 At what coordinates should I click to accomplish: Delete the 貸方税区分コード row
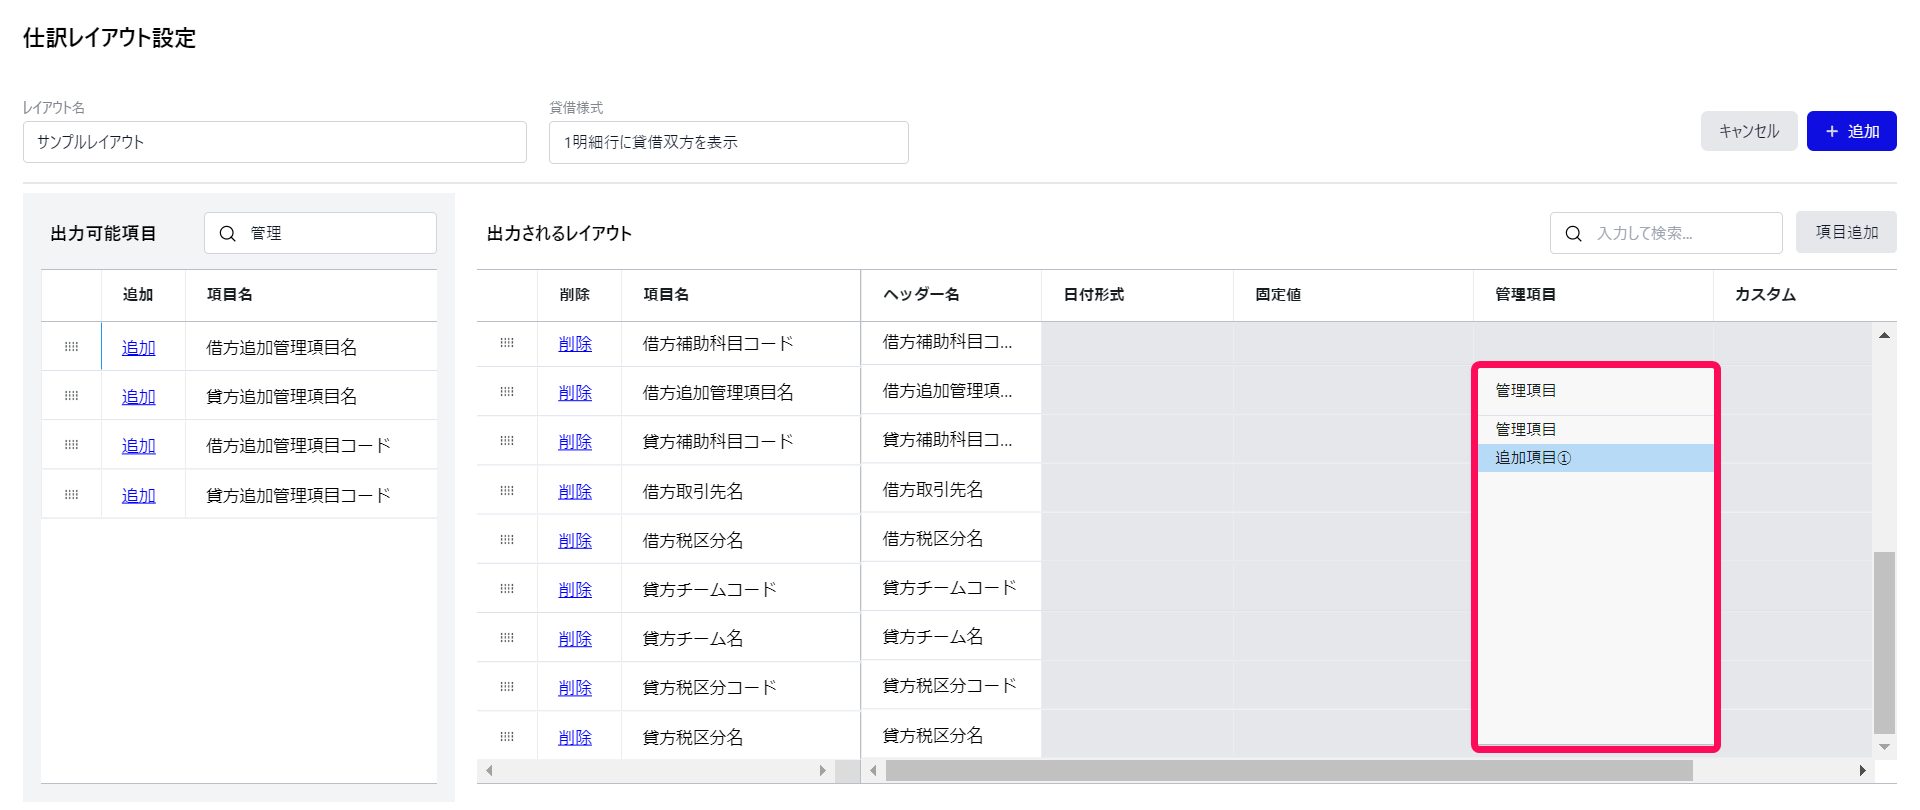point(575,688)
